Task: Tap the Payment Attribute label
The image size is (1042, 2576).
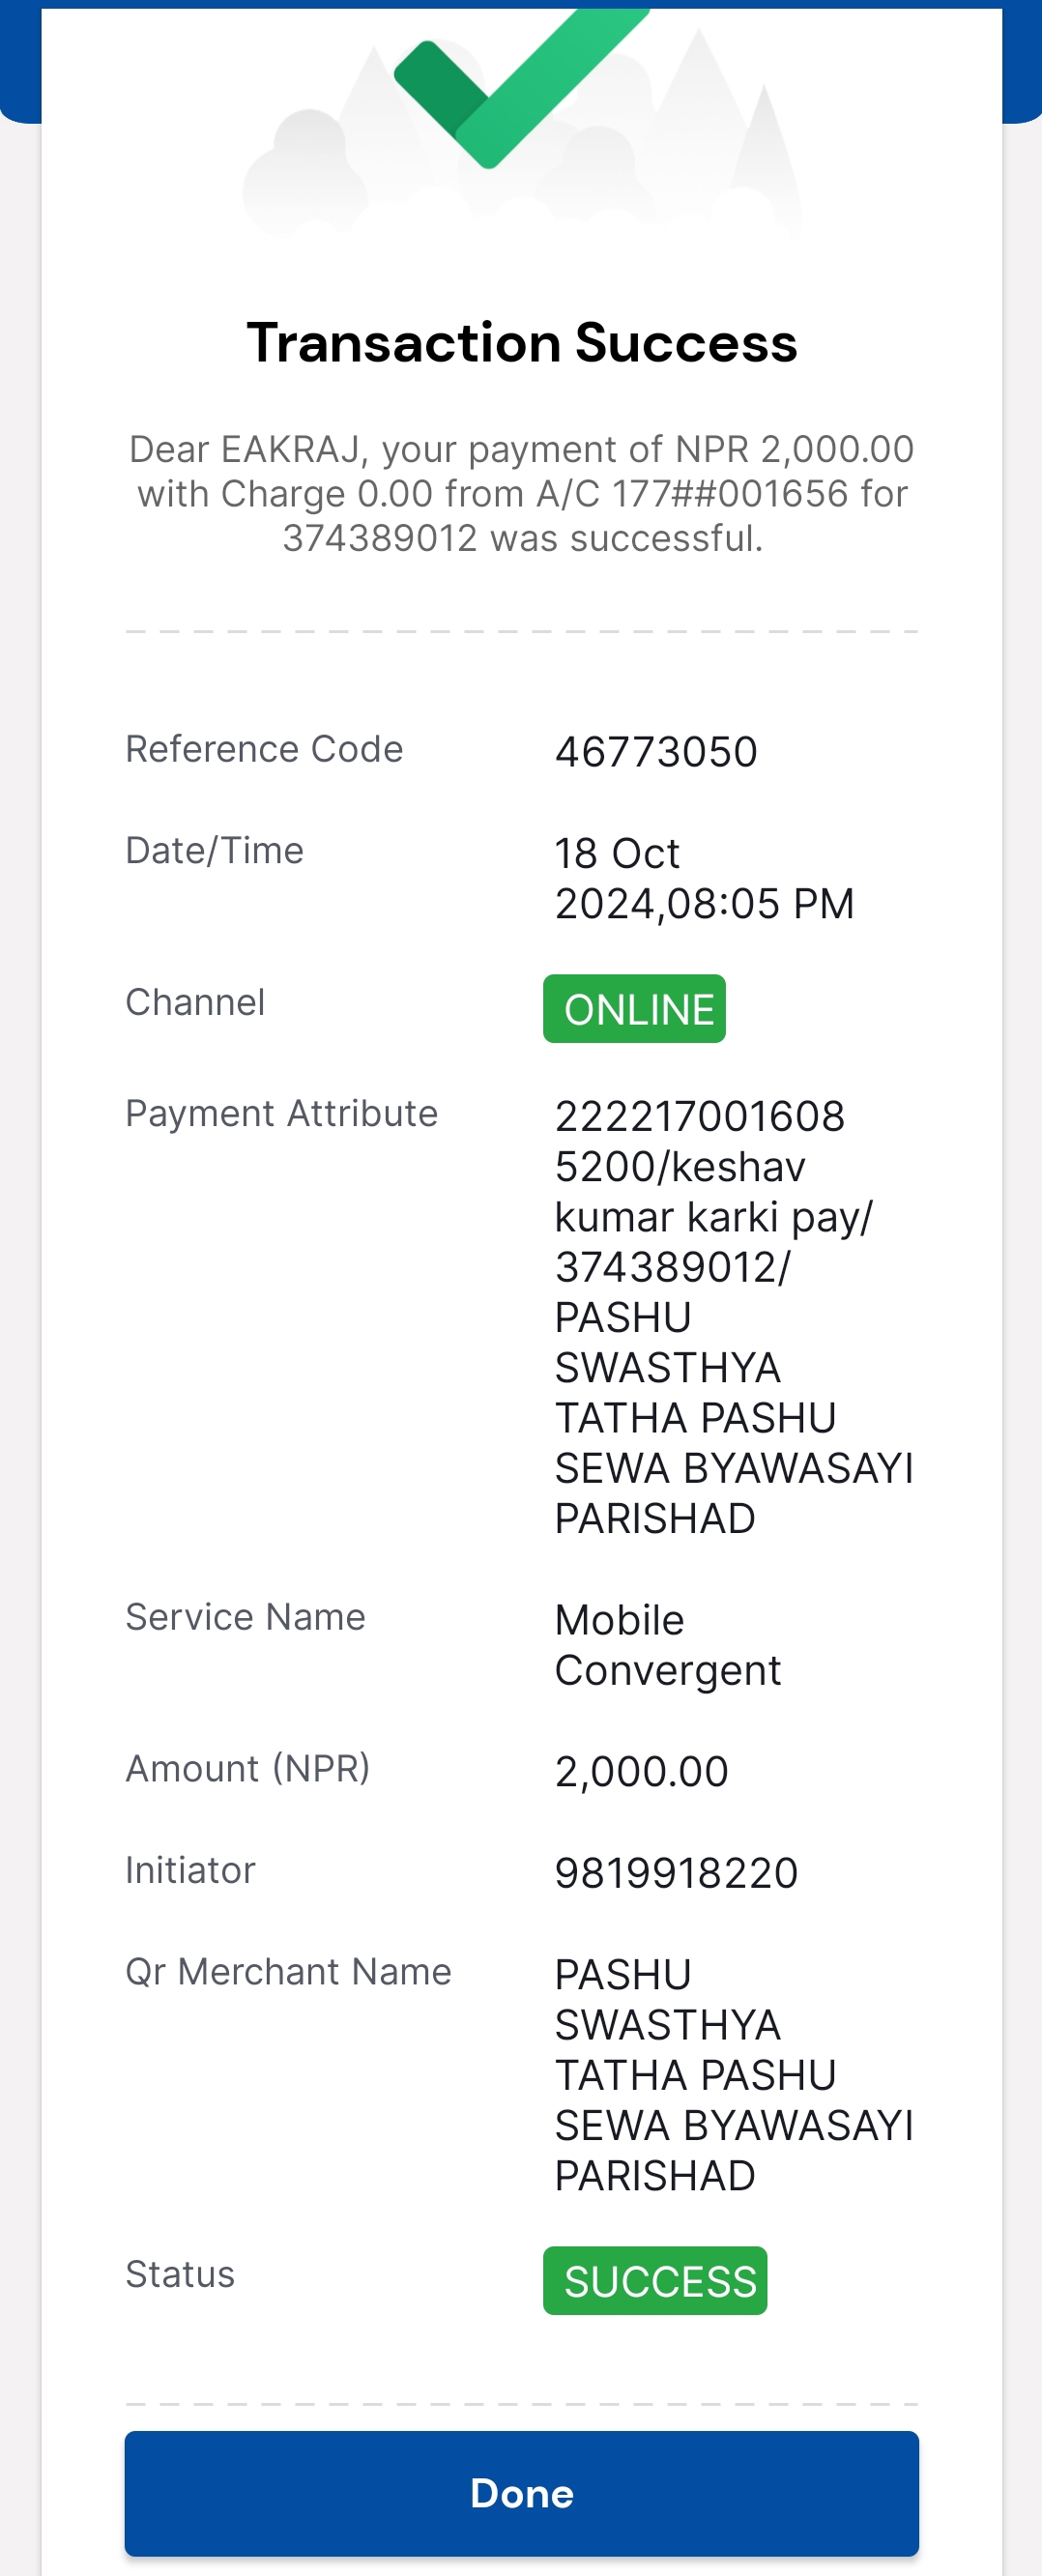Action: tap(281, 1113)
